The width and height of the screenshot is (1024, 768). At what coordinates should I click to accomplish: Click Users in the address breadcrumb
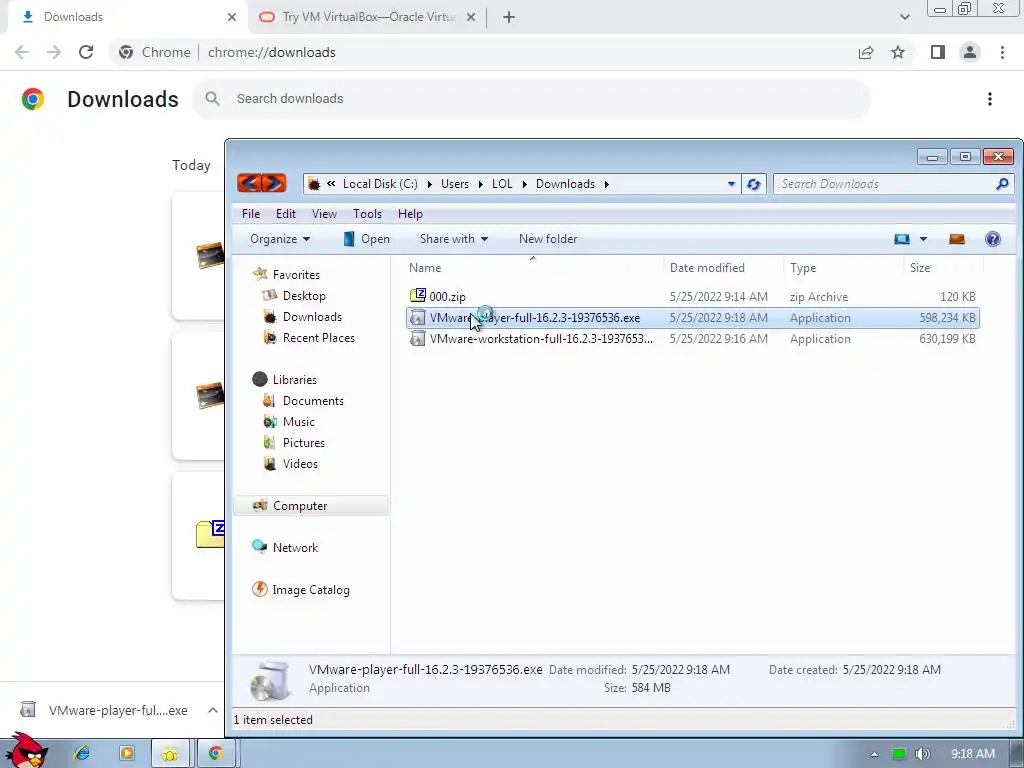coord(455,184)
